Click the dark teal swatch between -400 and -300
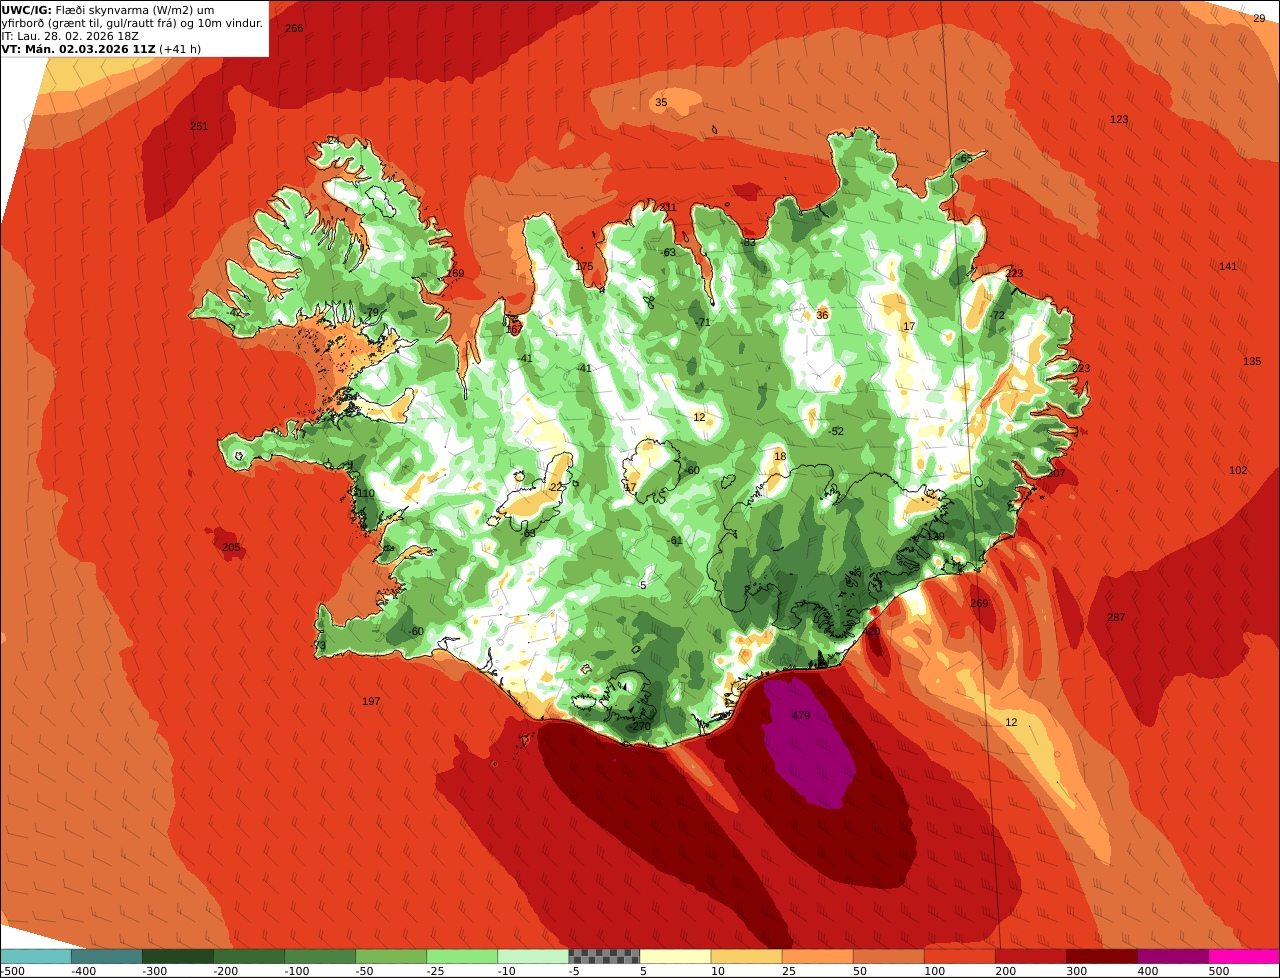 click(x=107, y=956)
